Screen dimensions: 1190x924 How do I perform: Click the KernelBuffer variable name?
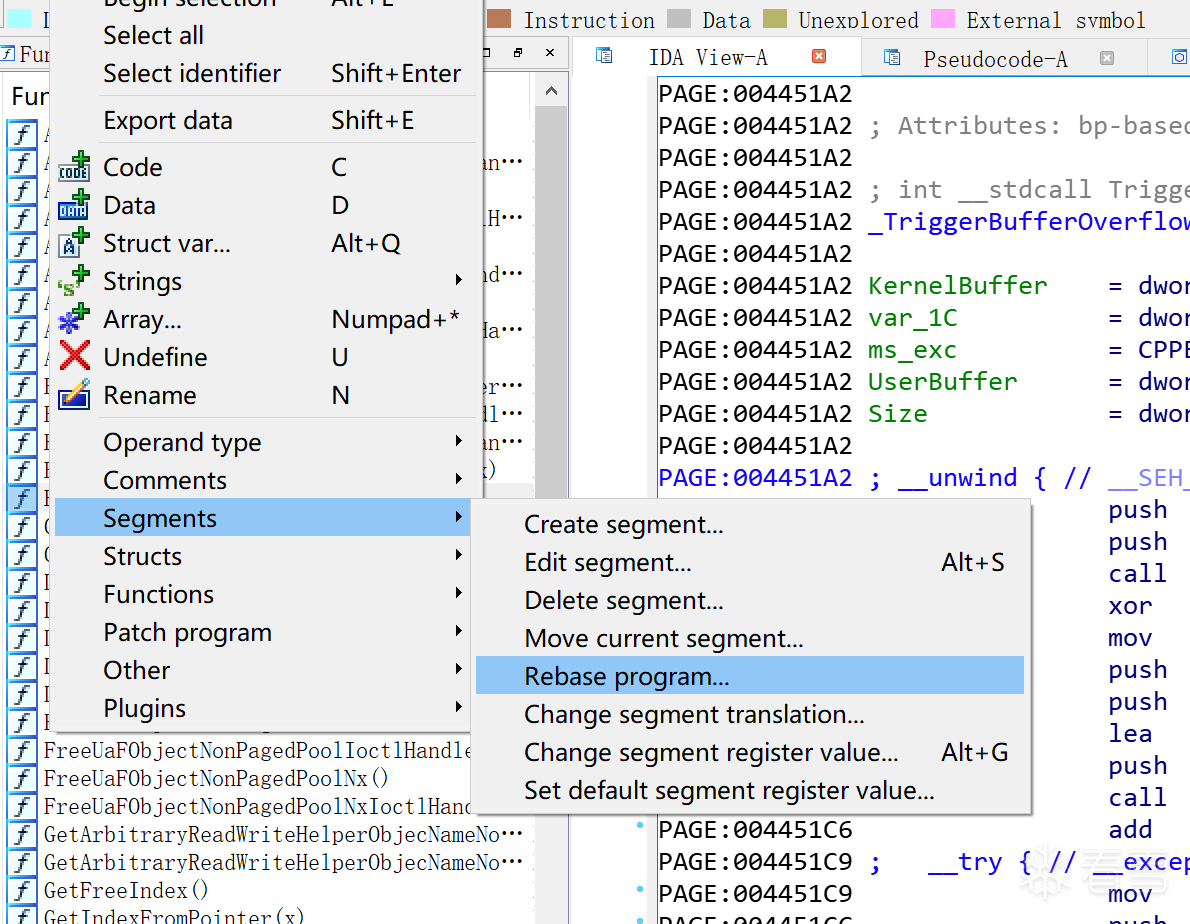point(958,286)
